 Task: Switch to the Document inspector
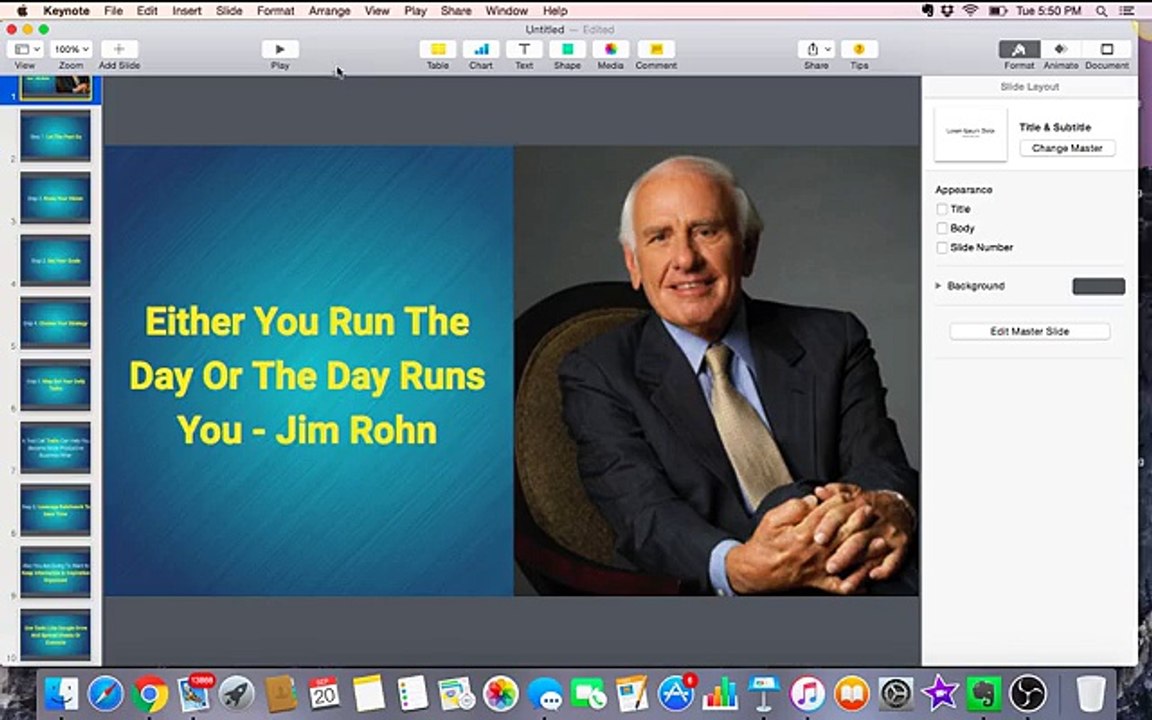coord(1106,49)
